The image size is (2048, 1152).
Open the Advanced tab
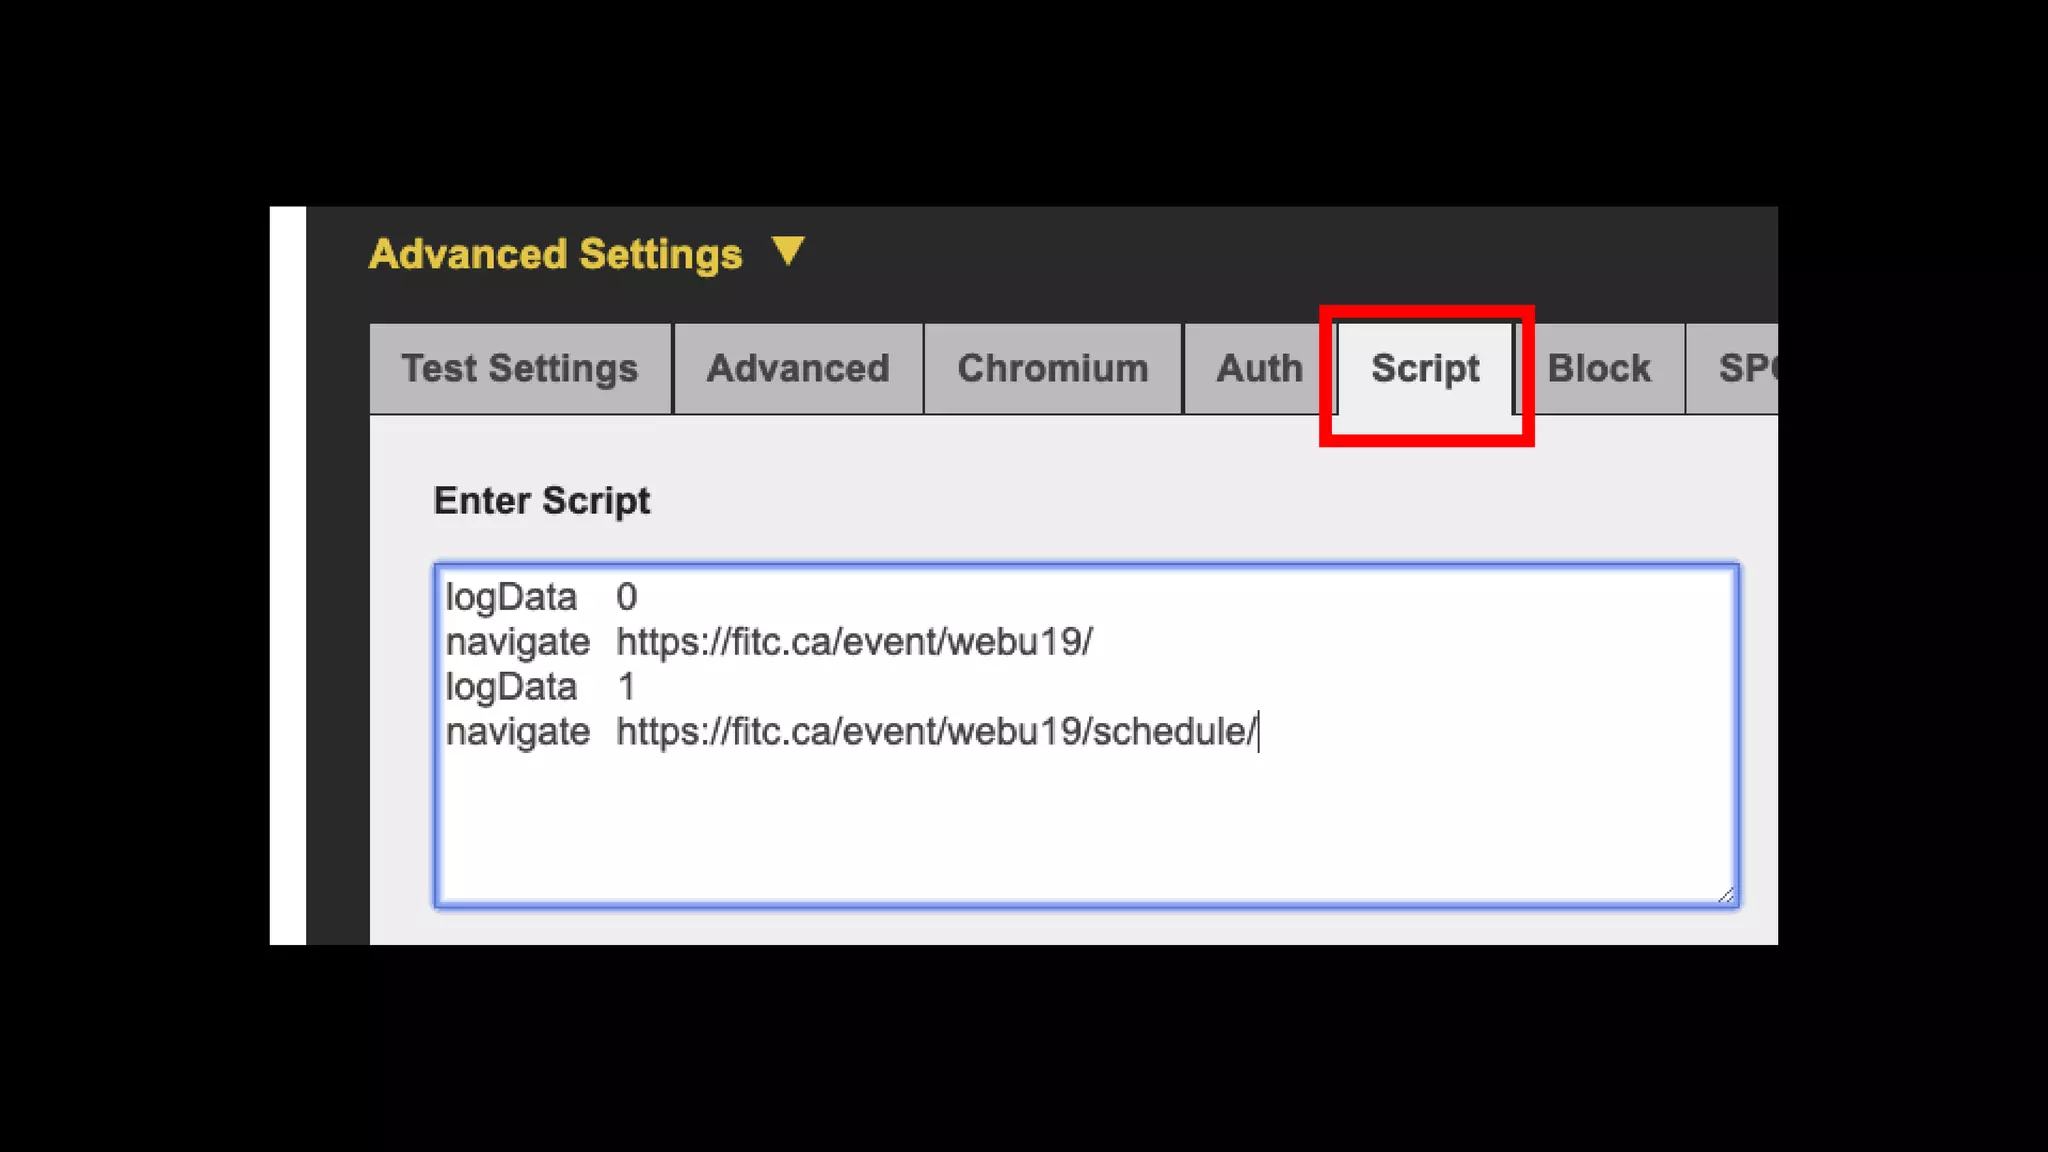tap(797, 368)
